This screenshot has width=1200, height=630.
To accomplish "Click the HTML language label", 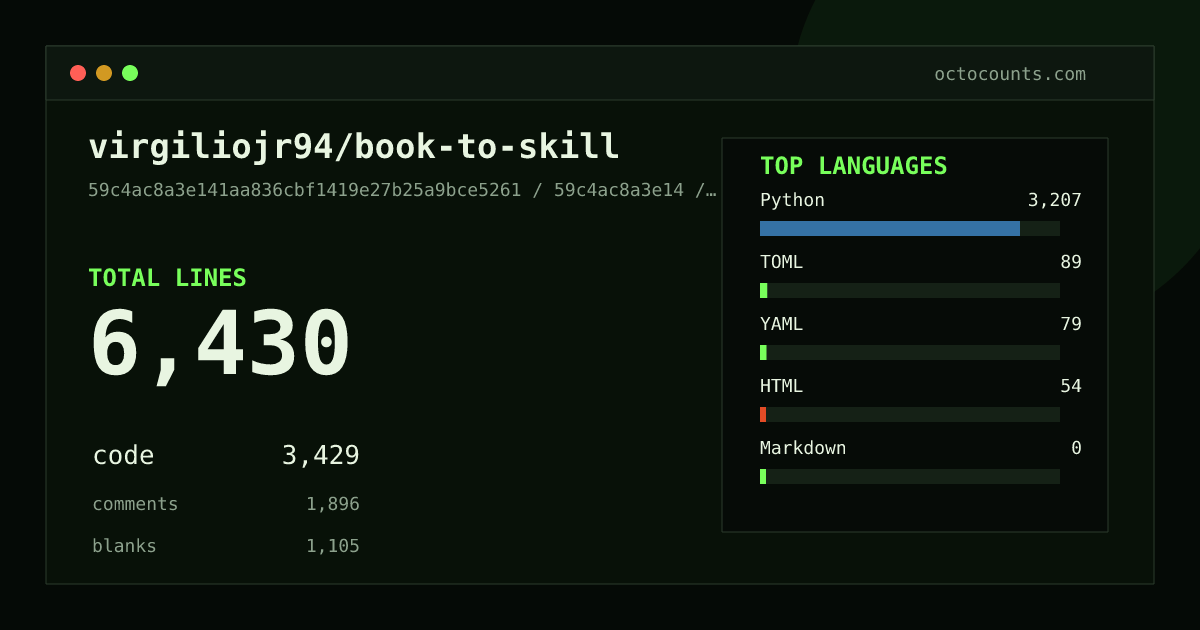I will pos(781,386).
